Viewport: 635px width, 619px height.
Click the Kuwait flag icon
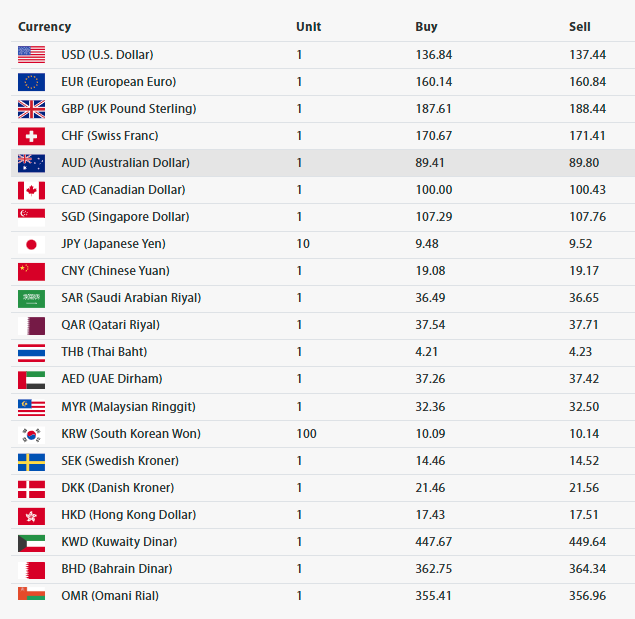(x=31, y=543)
